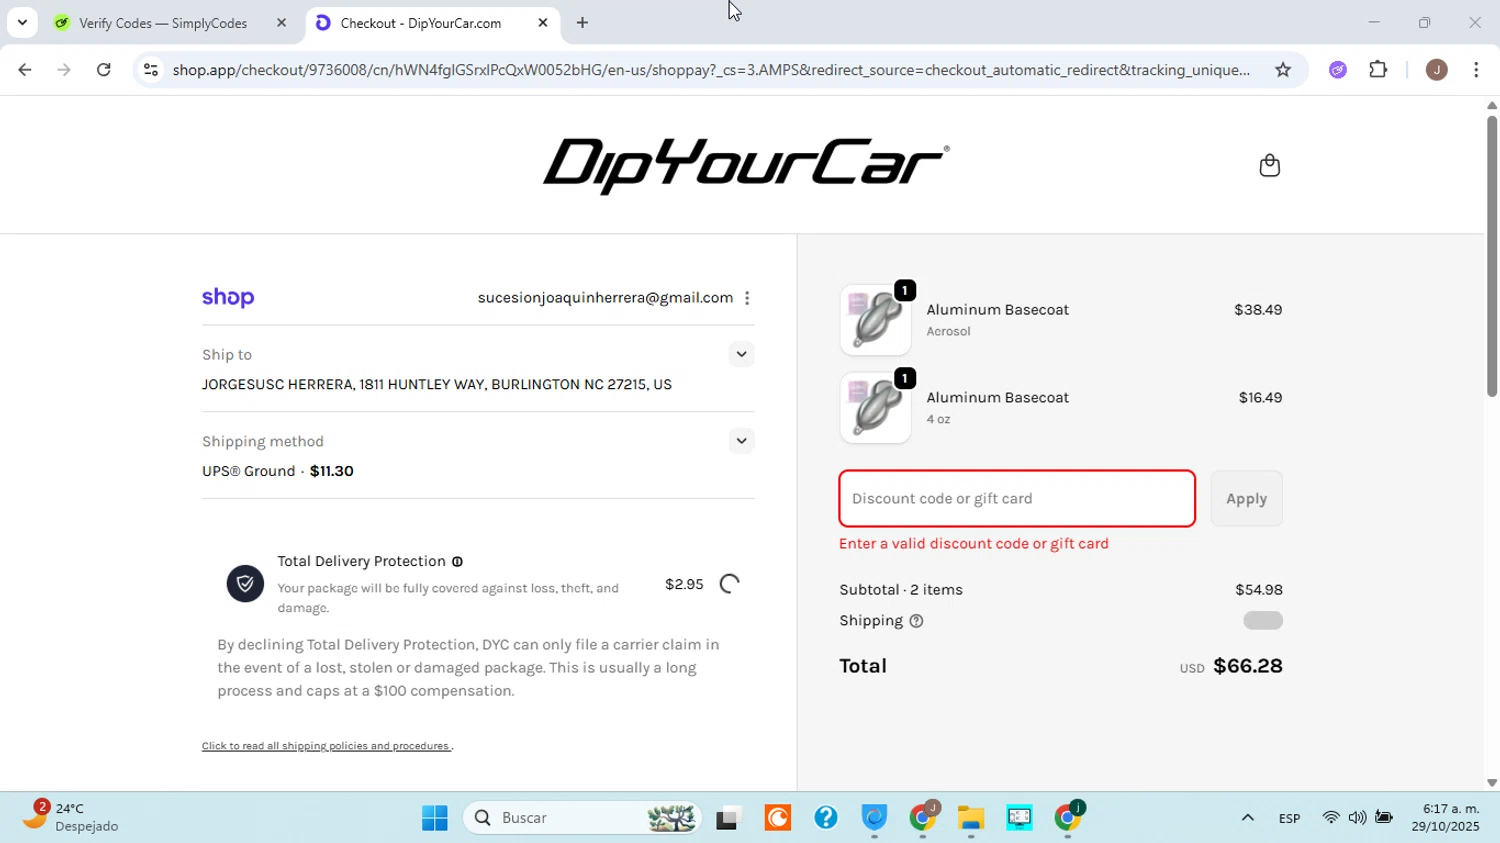This screenshot has height=843, width=1500.
Task: Open the weather widget showing 24°C
Action: 70,817
